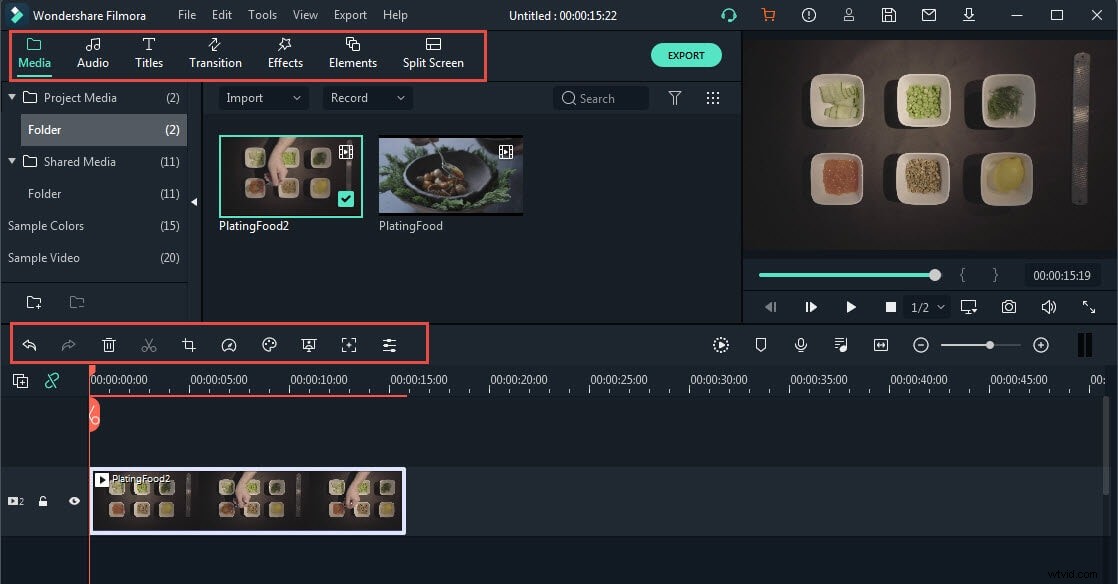This screenshot has height=584, width=1118.
Task: Open the Speed control tool
Action: [x=229, y=345]
